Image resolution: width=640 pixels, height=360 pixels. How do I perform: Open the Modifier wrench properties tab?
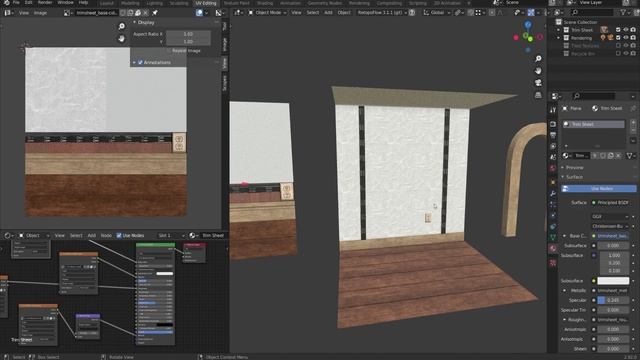tap(553, 194)
